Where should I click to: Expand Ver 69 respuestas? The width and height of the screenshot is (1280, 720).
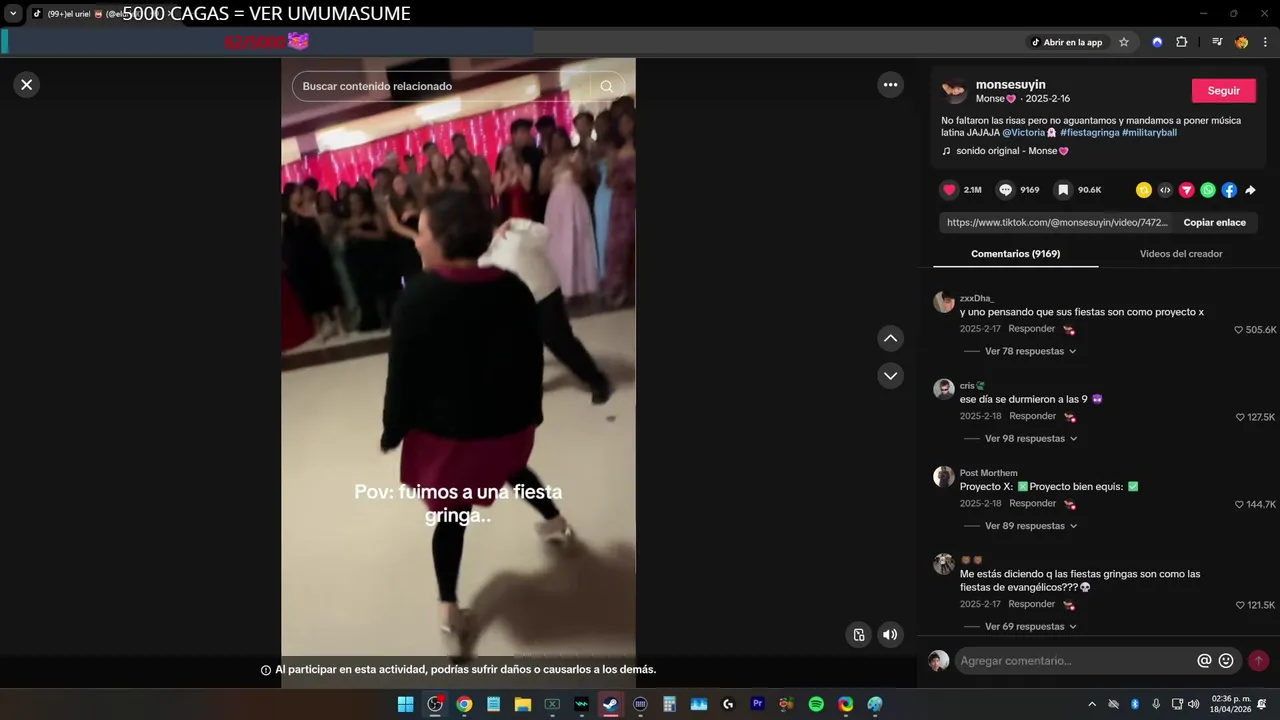click(x=1030, y=627)
